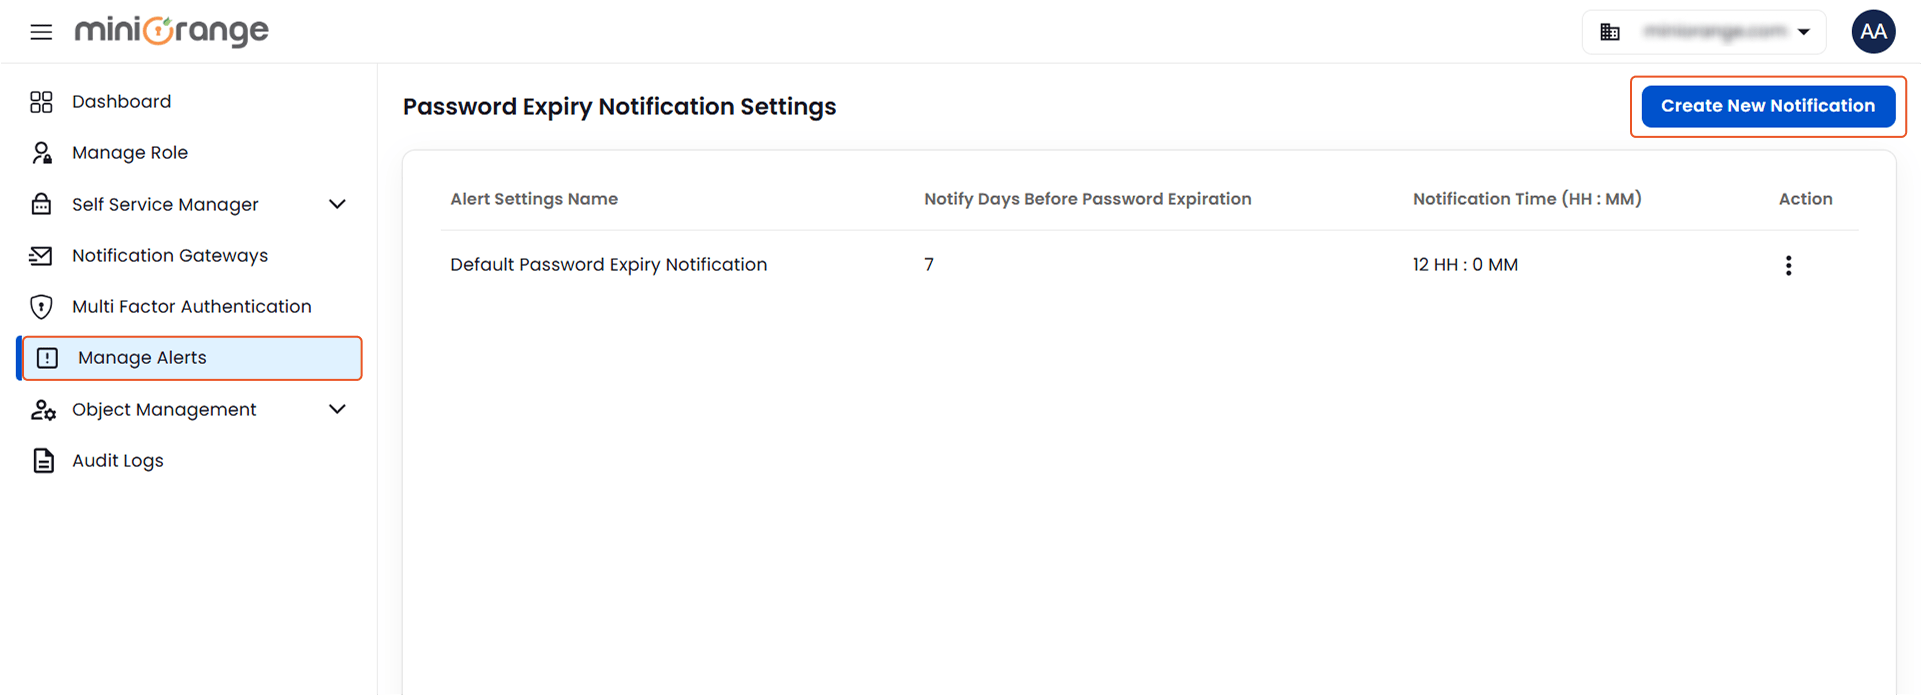The image size is (1921, 695).
Task: Click the Self Service Manager lock icon
Action: (41, 204)
